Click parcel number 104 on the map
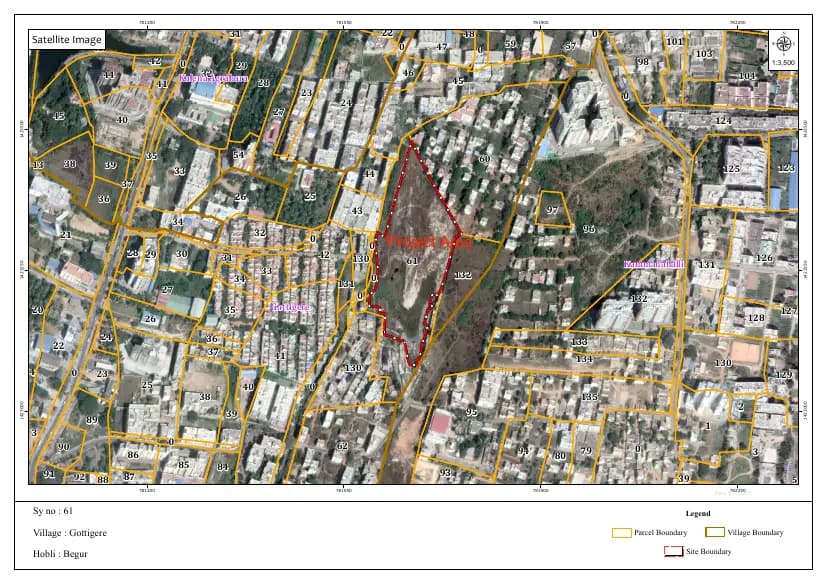Screen dimensions: 828x585 point(747,76)
